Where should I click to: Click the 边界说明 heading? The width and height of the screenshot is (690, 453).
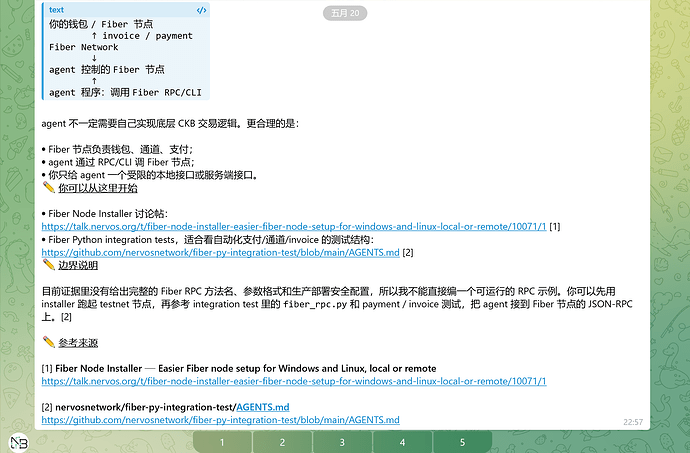point(78,265)
